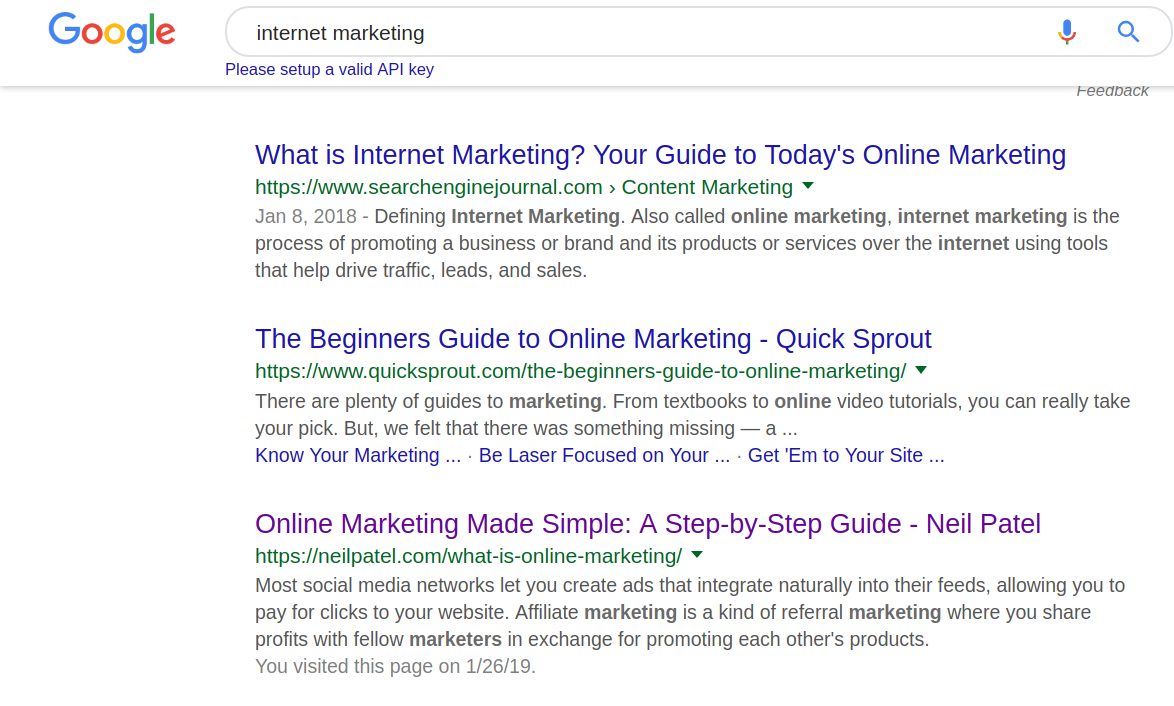Click the magnifying glass search icon
Image resolution: width=1174 pixels, height=706 pixels.
point(1128,32)
